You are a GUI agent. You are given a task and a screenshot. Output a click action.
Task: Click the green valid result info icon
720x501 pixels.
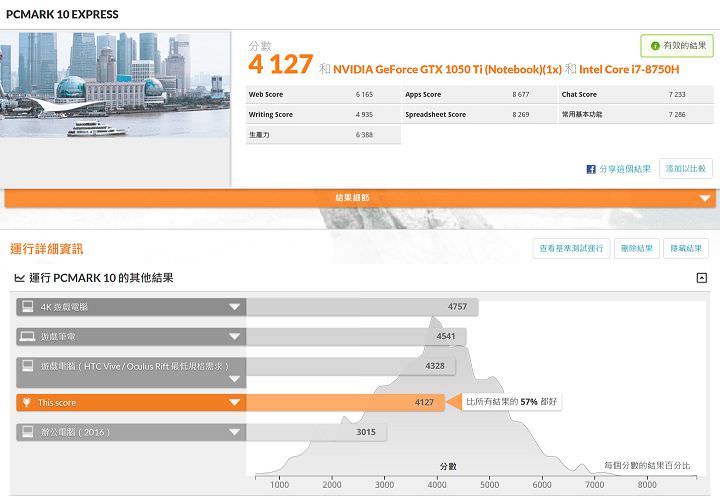pyautogui.click(x=654, y=46)
